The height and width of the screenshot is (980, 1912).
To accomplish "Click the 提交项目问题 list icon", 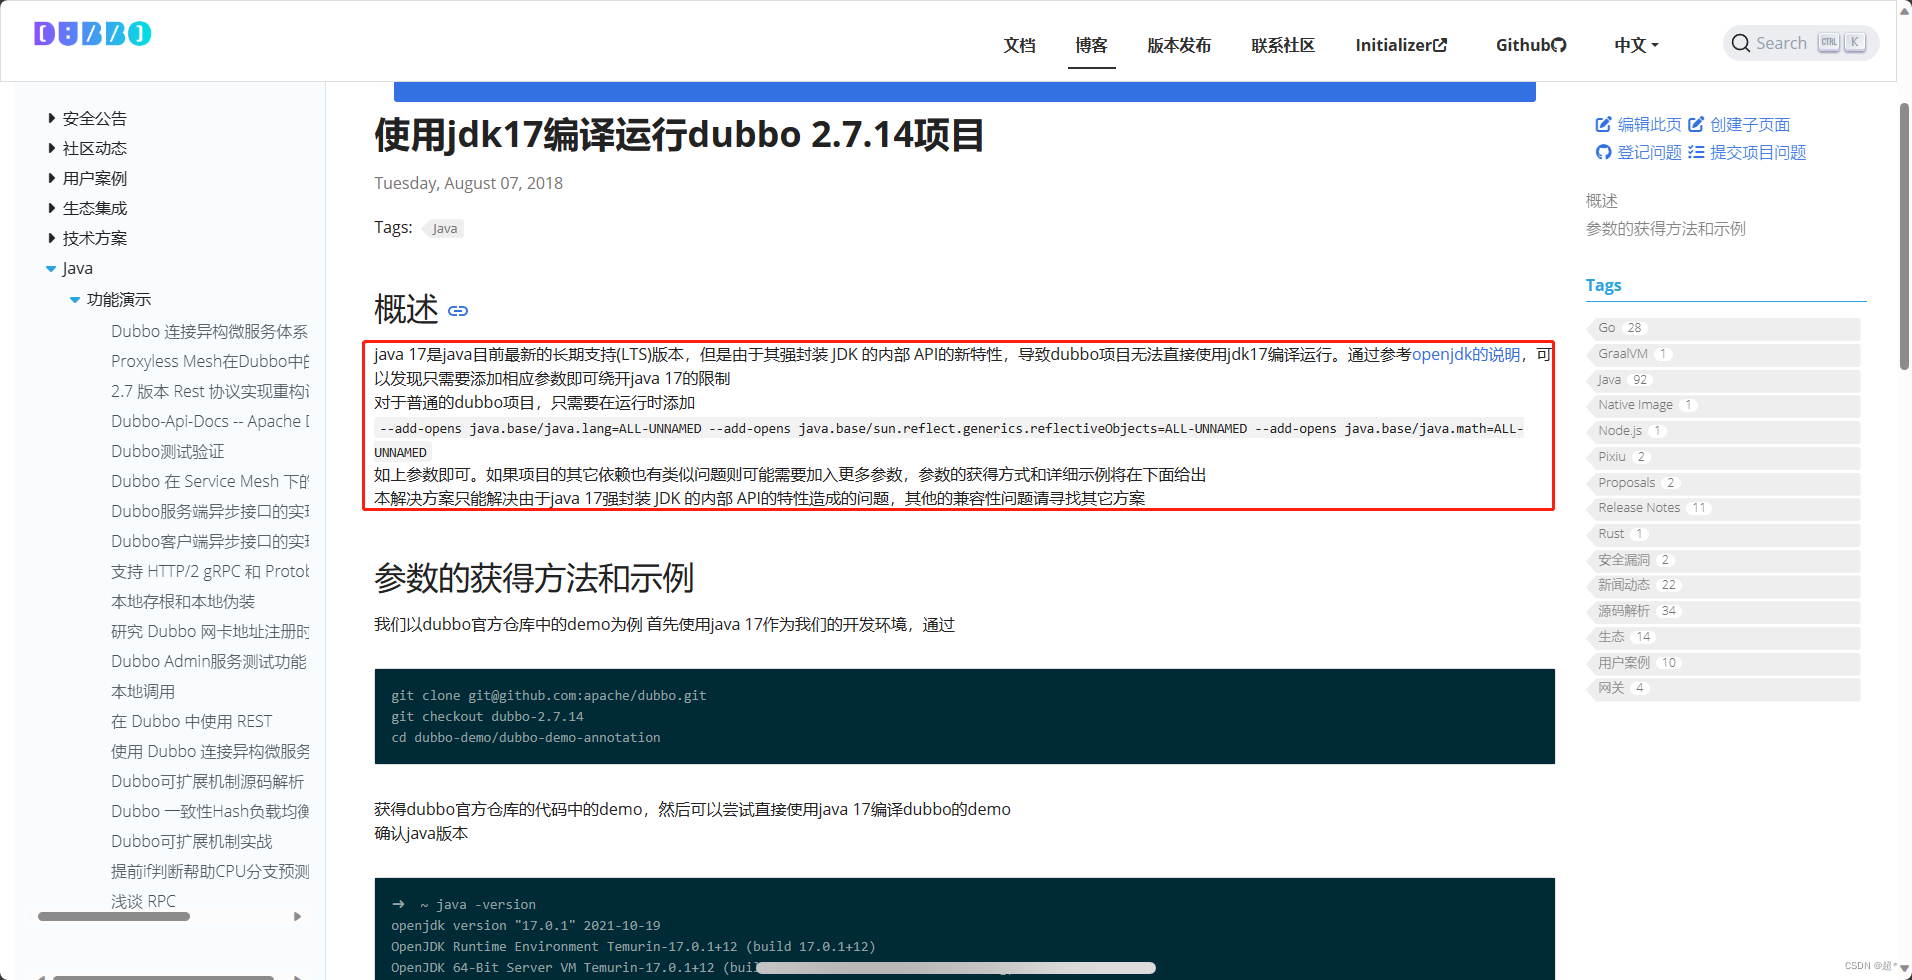I will (1694, 153).
